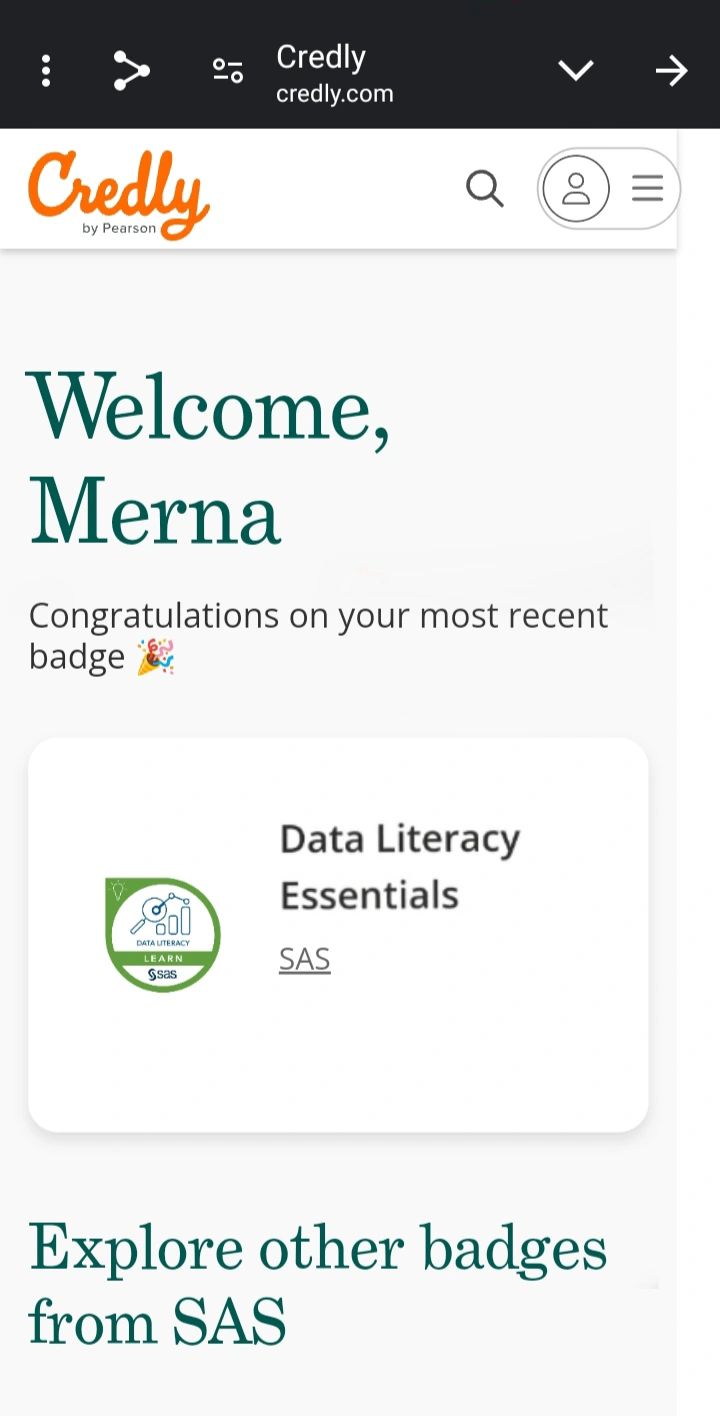Open the hamburger navigation menu
Image resolution: width=720 pixels, height=1416 pixels.
(648, 188)
